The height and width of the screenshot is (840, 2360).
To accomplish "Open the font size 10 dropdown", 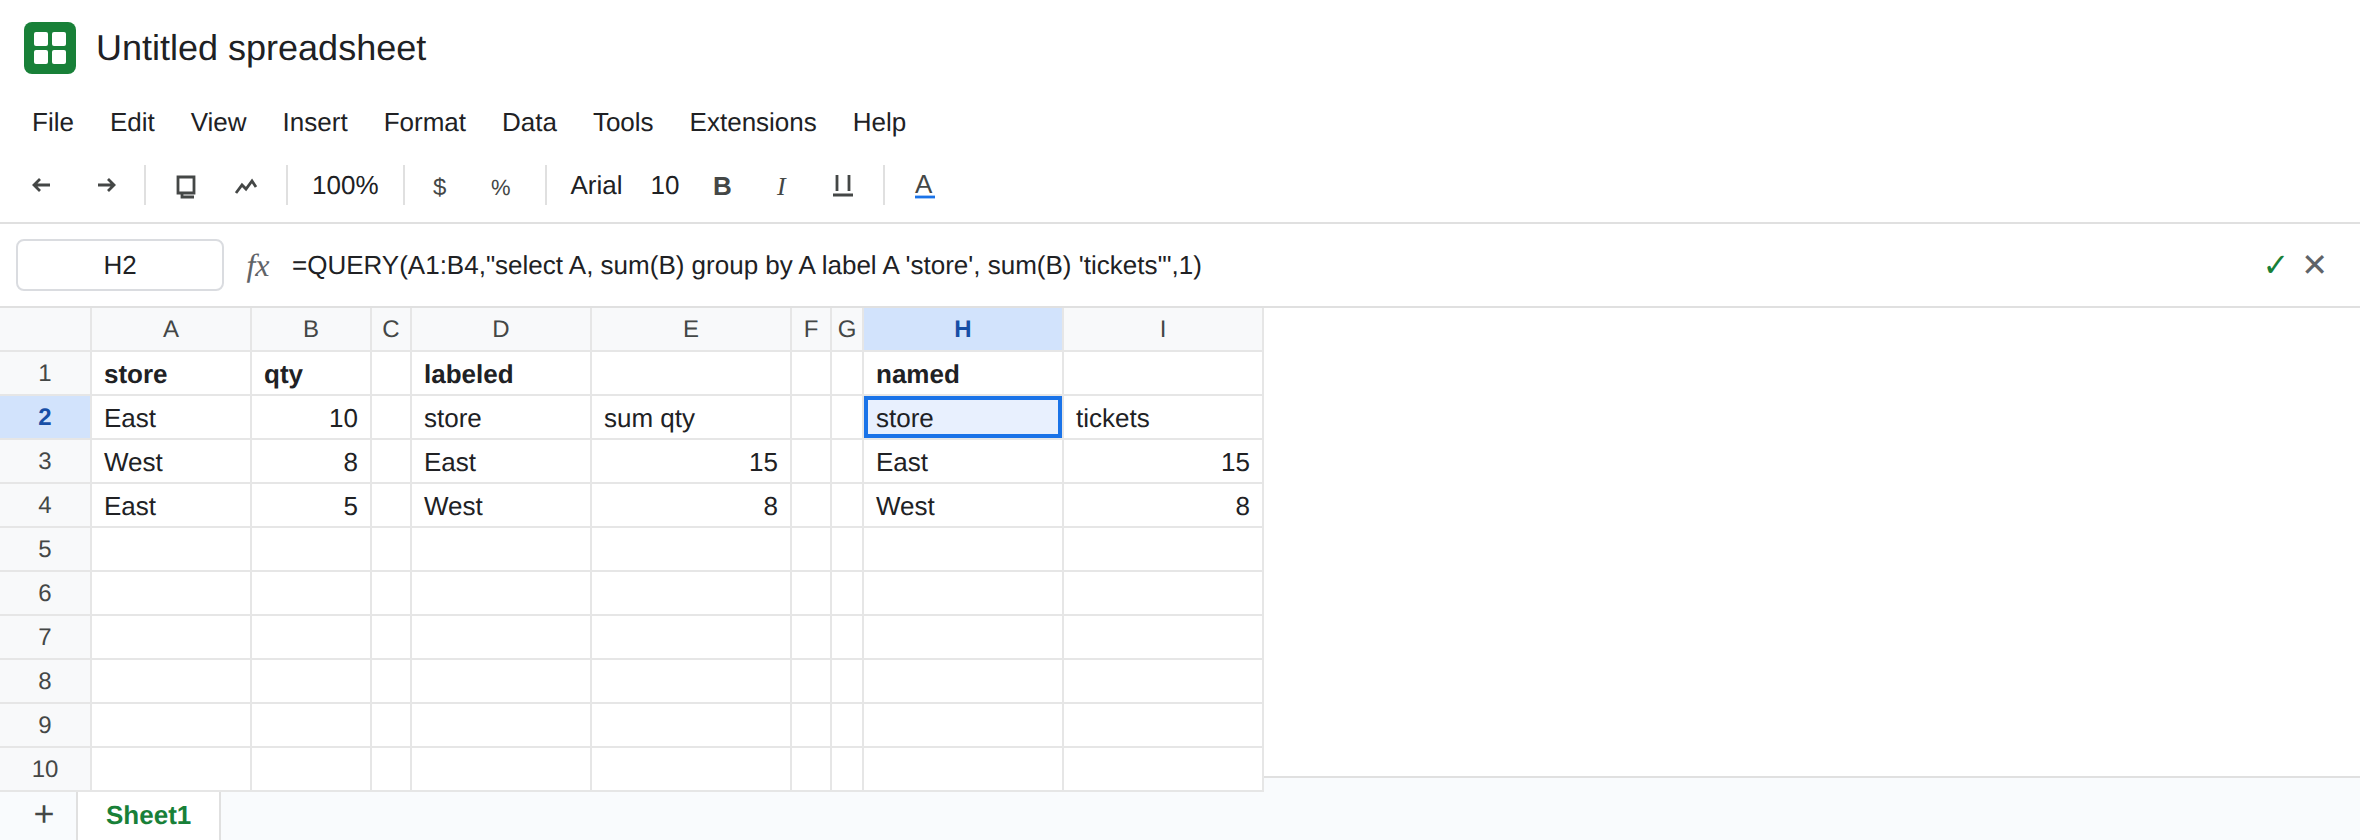I will coord(665,185).
